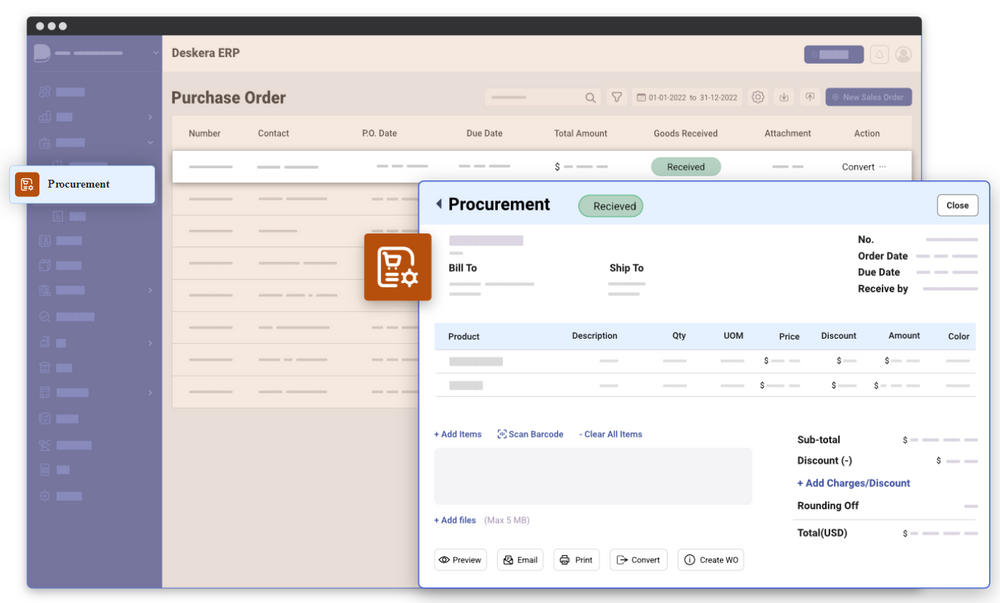The image size is (1000, 603).
Task: Click the Add Charges/Discount link
Action: [x=853, y=483]
